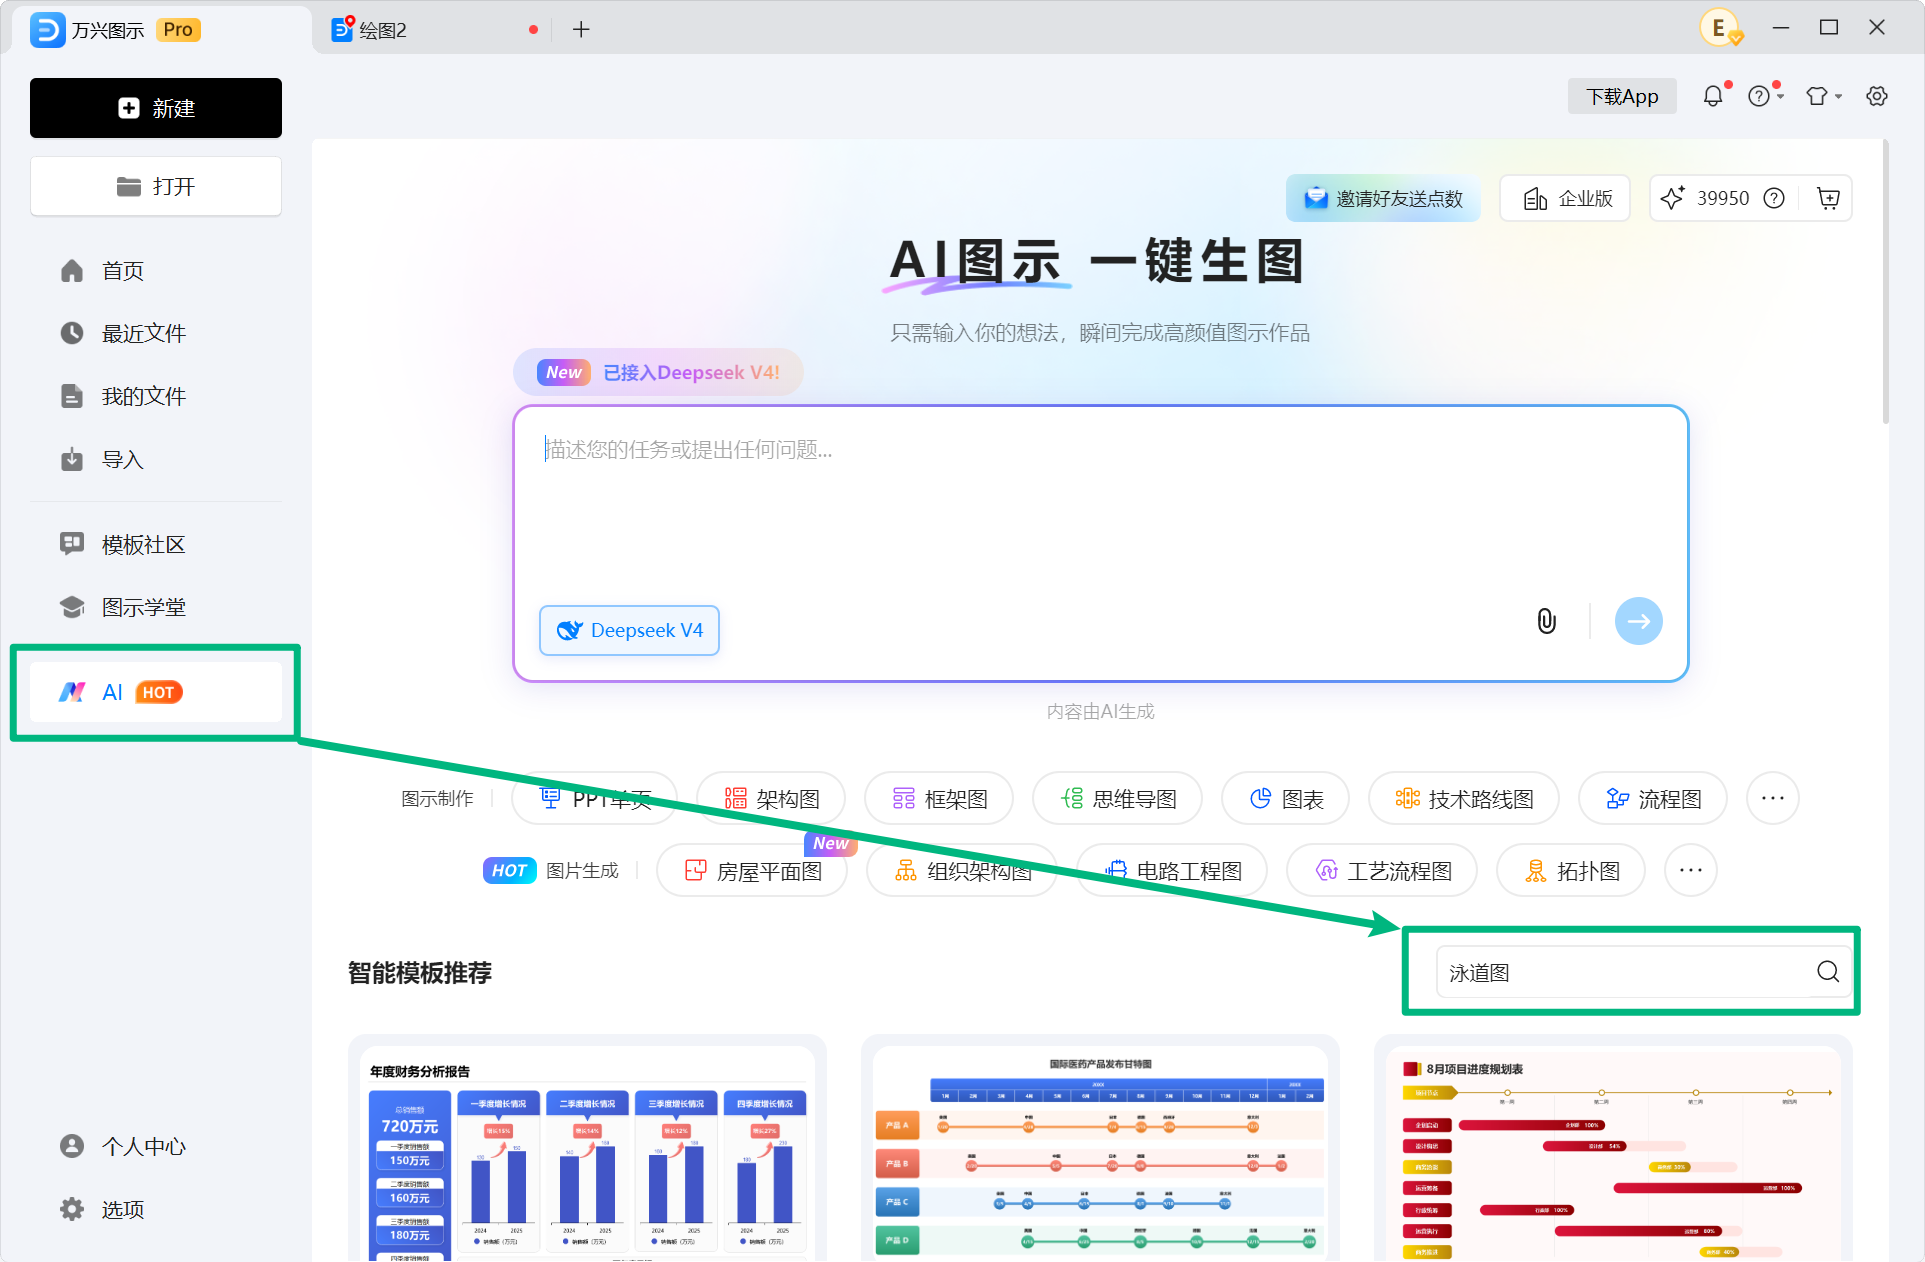Select the 图表 chip
Viewport: 1925px width, 1262px height.
1286,798
